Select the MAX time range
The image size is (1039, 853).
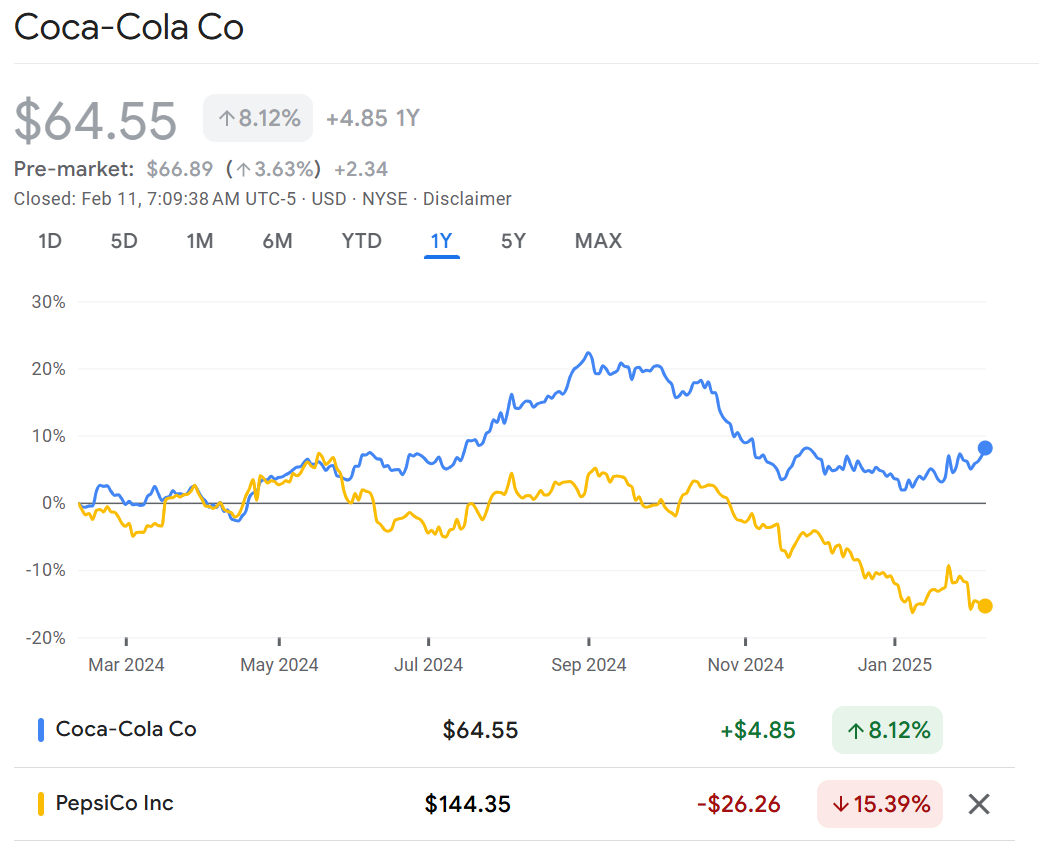tap(598, 241)
